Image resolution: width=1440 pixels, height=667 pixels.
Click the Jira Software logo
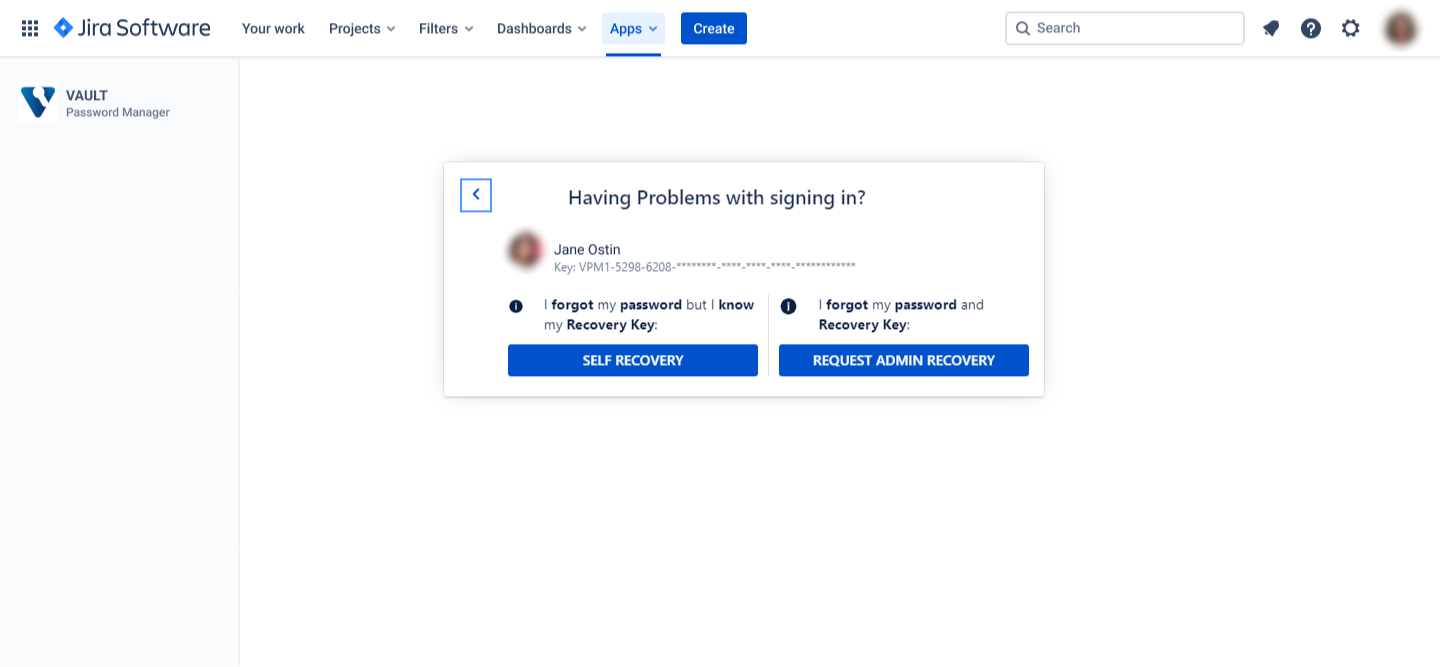[132, 28]
